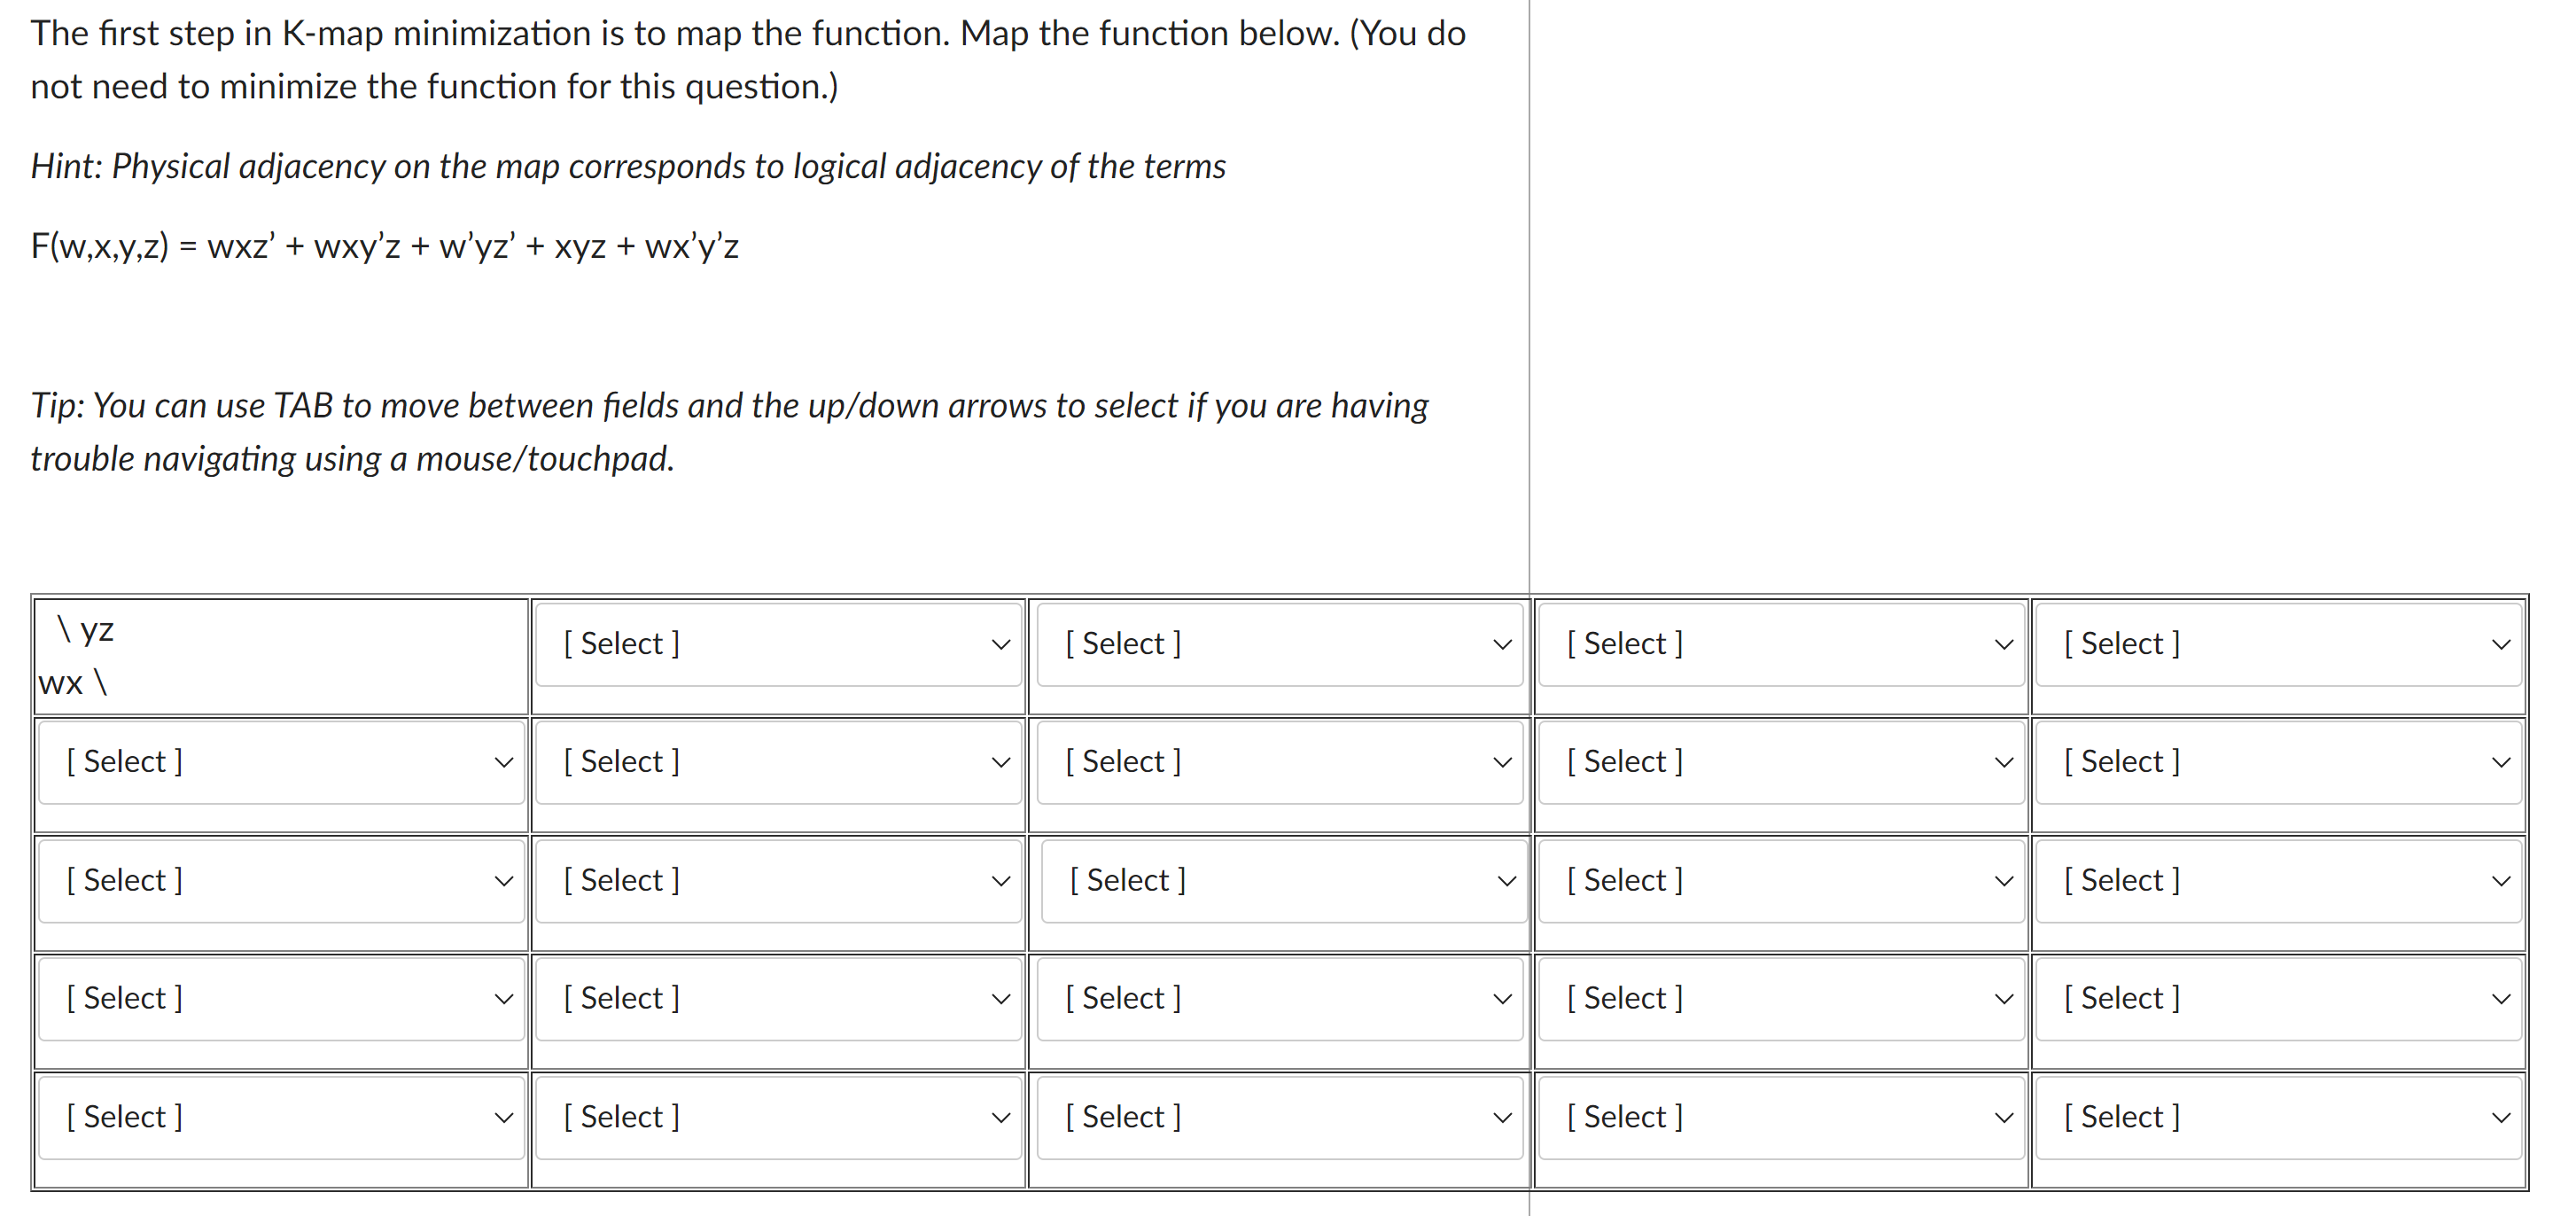Expand the bottom-right corner Select dropdown
The height and width of the screenshot is (1216, 2576).
click(2280, 1117)
